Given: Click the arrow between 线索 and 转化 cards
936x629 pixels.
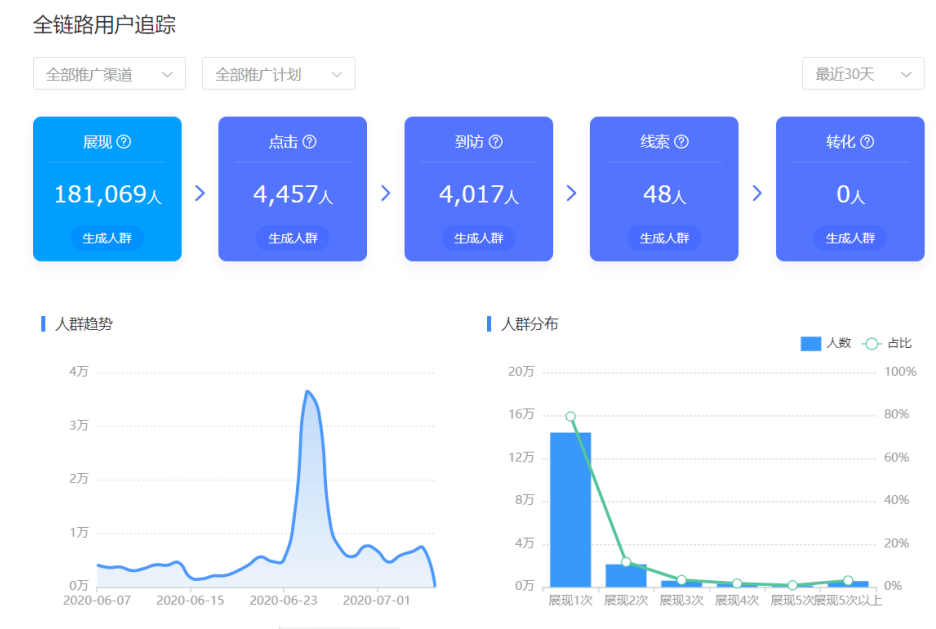Looking at the screenshot, I should coord(757,193).
